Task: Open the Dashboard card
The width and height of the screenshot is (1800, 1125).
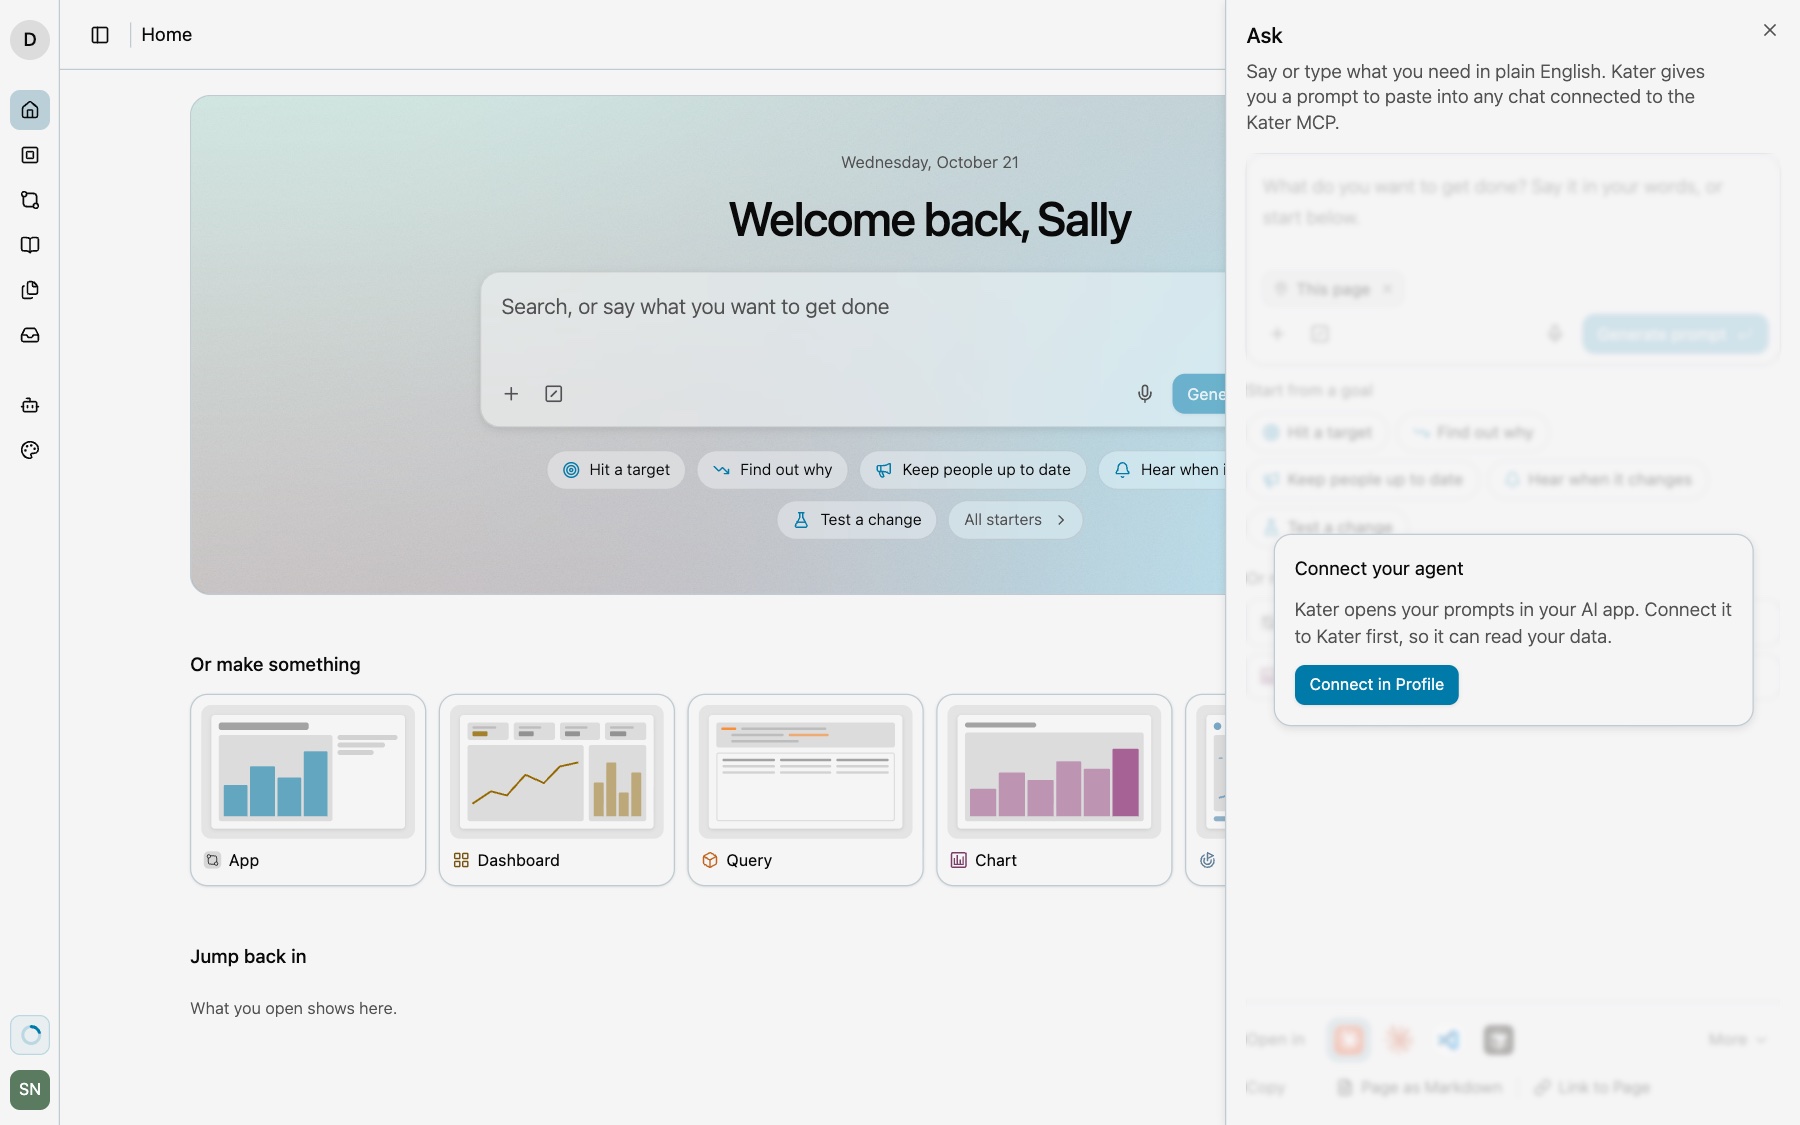Action: tap(557, 790)
